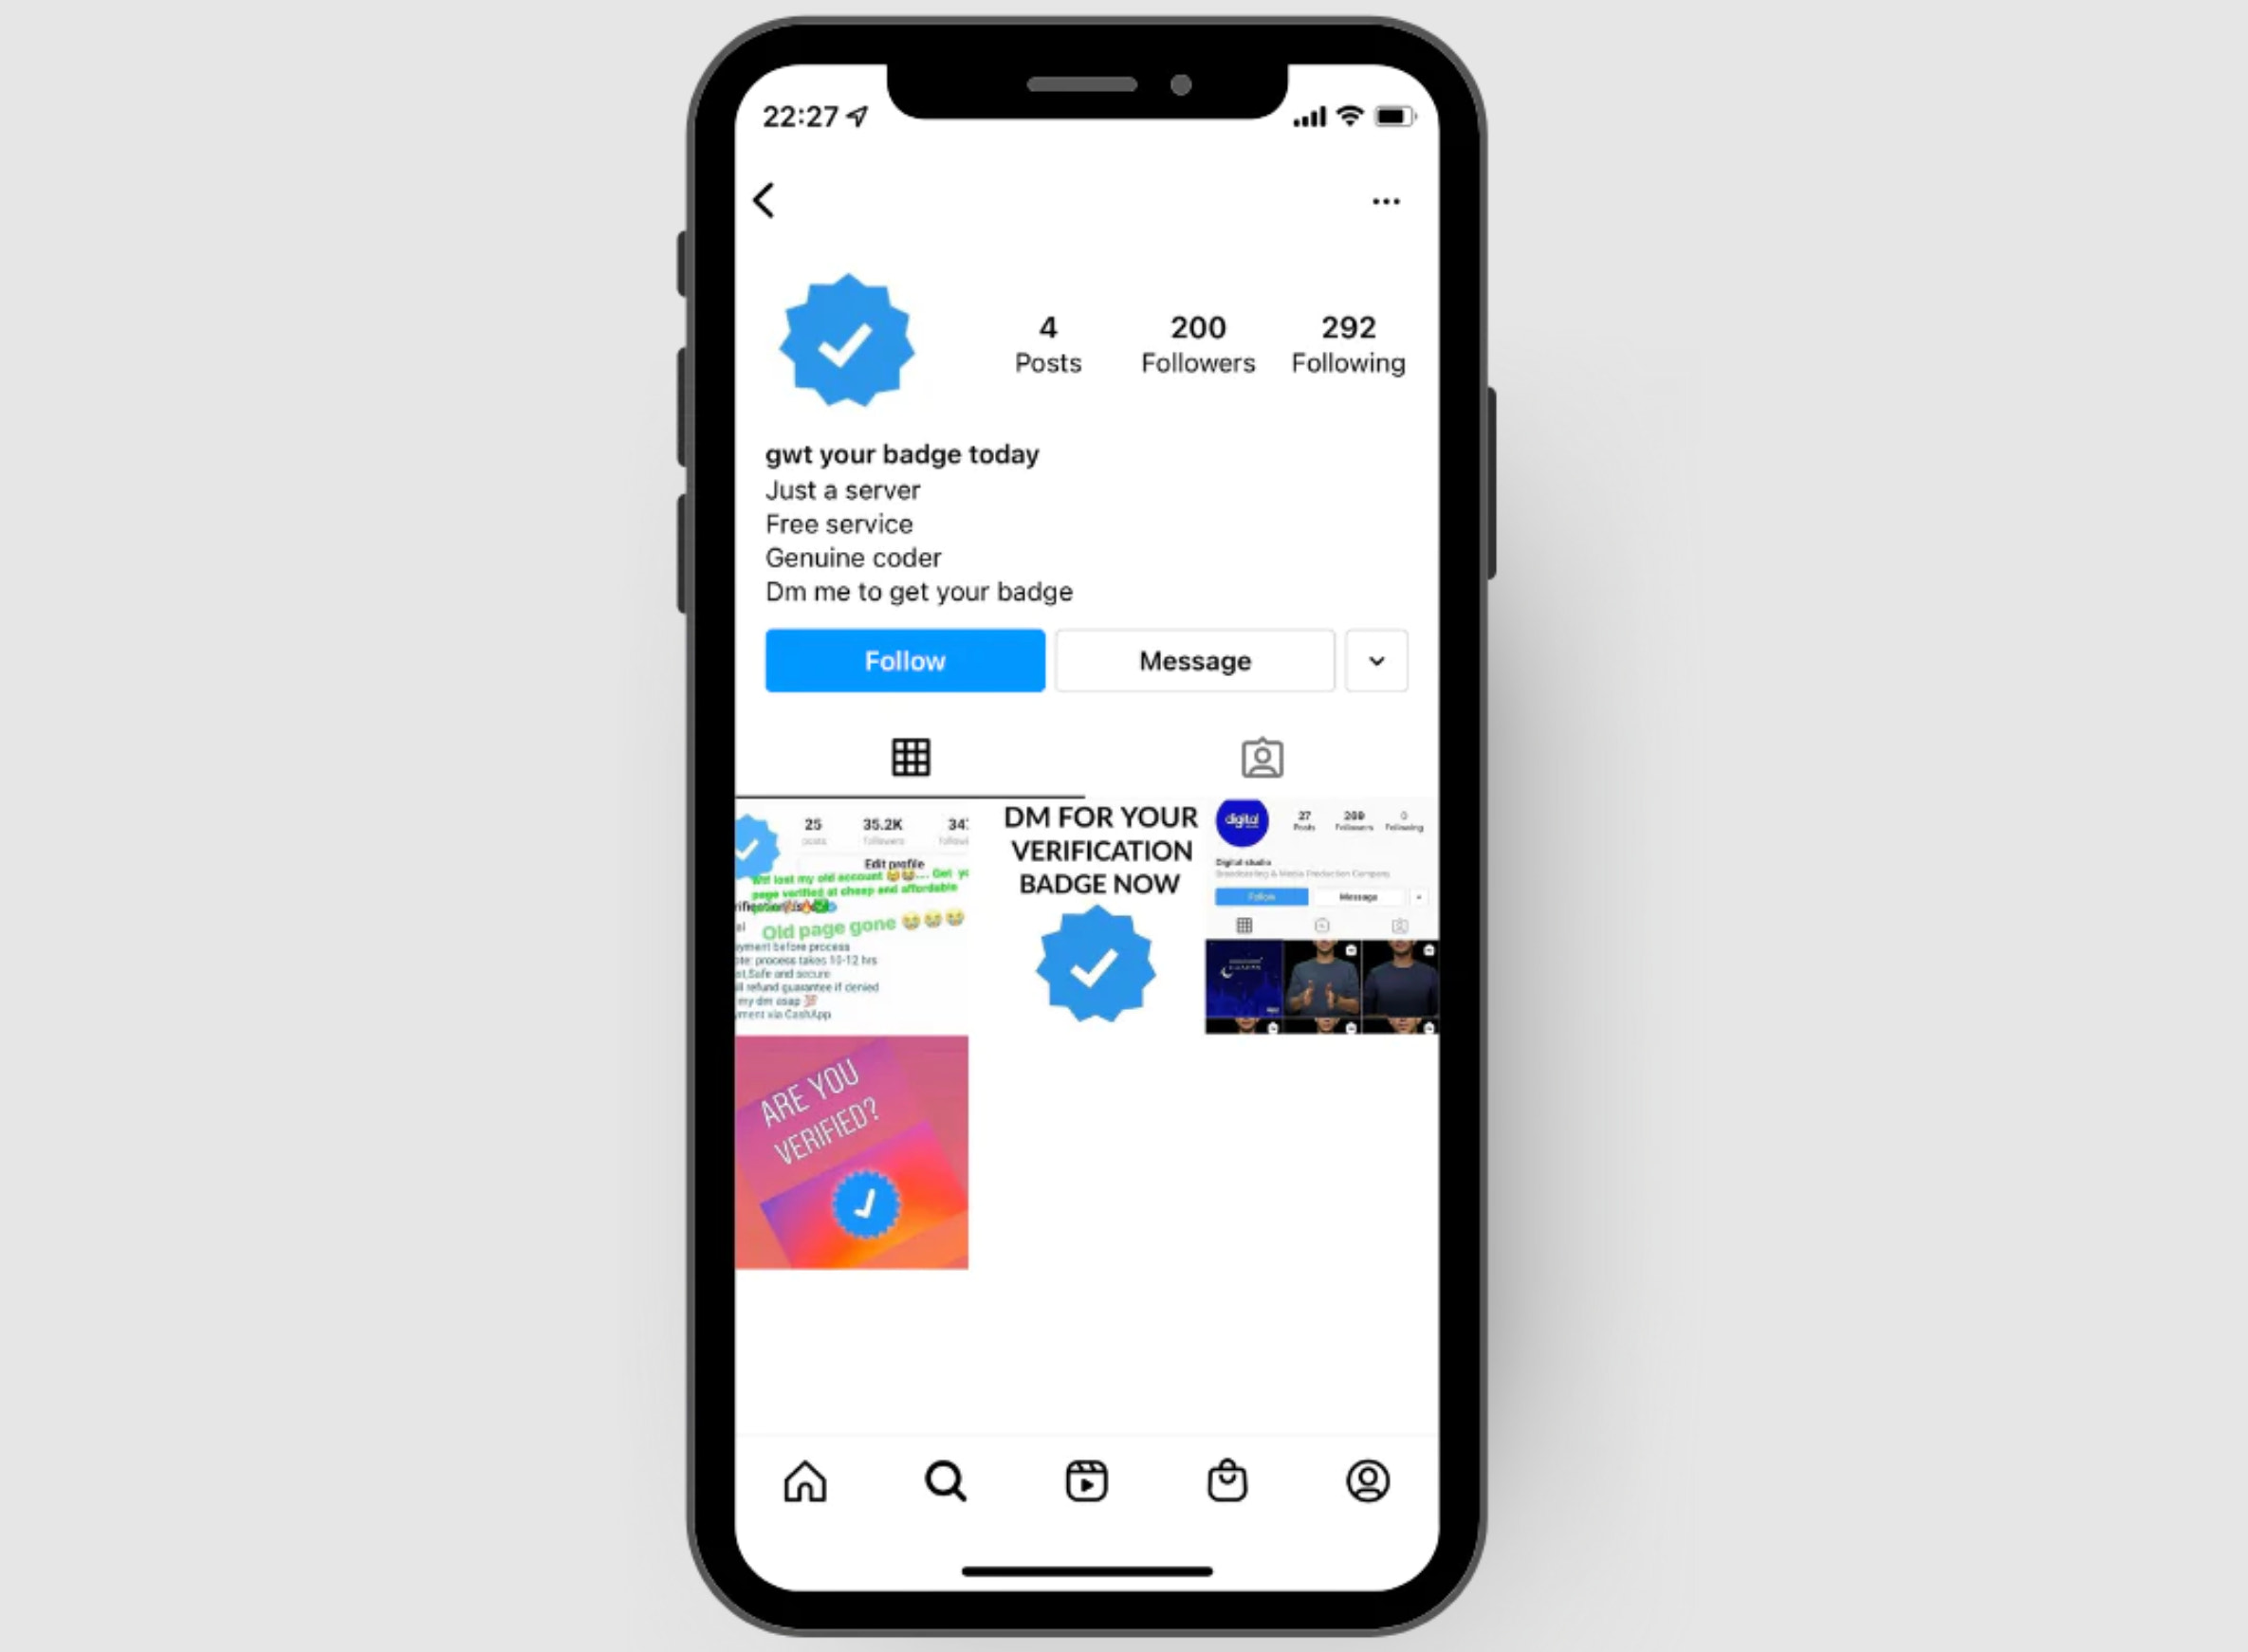Tap the Shop icon in bottom navigation
Image resolution: width=2248 pixels, height=1652 pixels.
click(x=1228, y=1483)
